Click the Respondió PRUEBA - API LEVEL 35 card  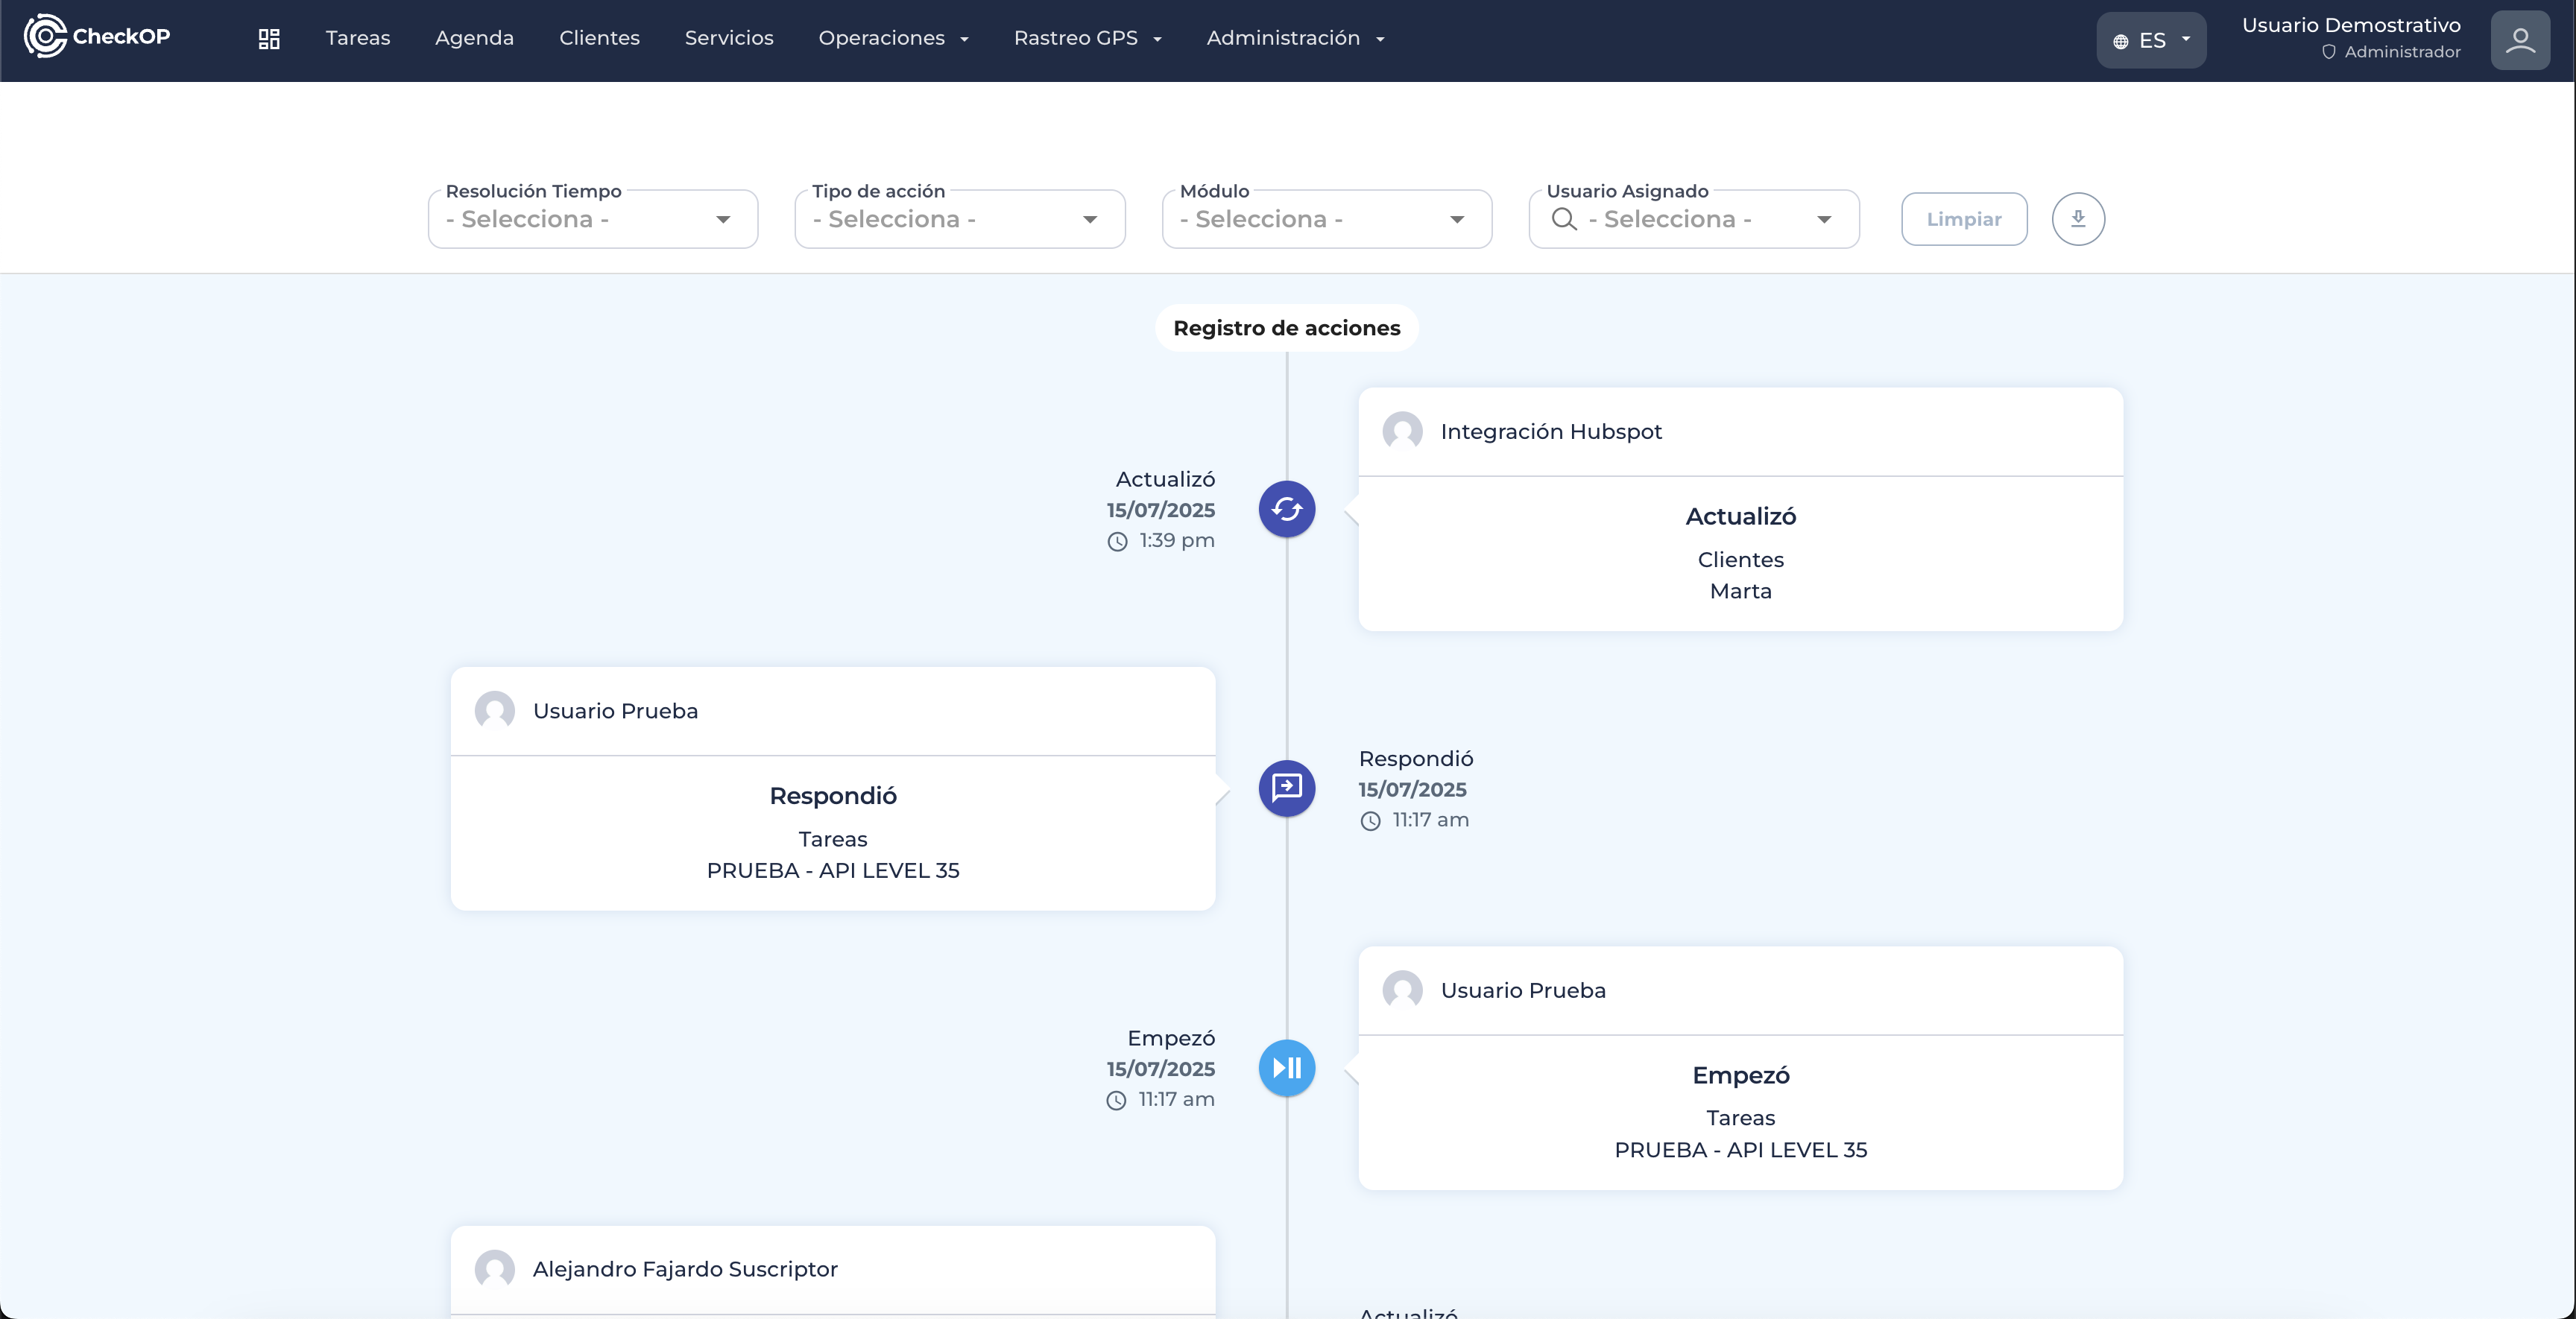coord(832,832)
